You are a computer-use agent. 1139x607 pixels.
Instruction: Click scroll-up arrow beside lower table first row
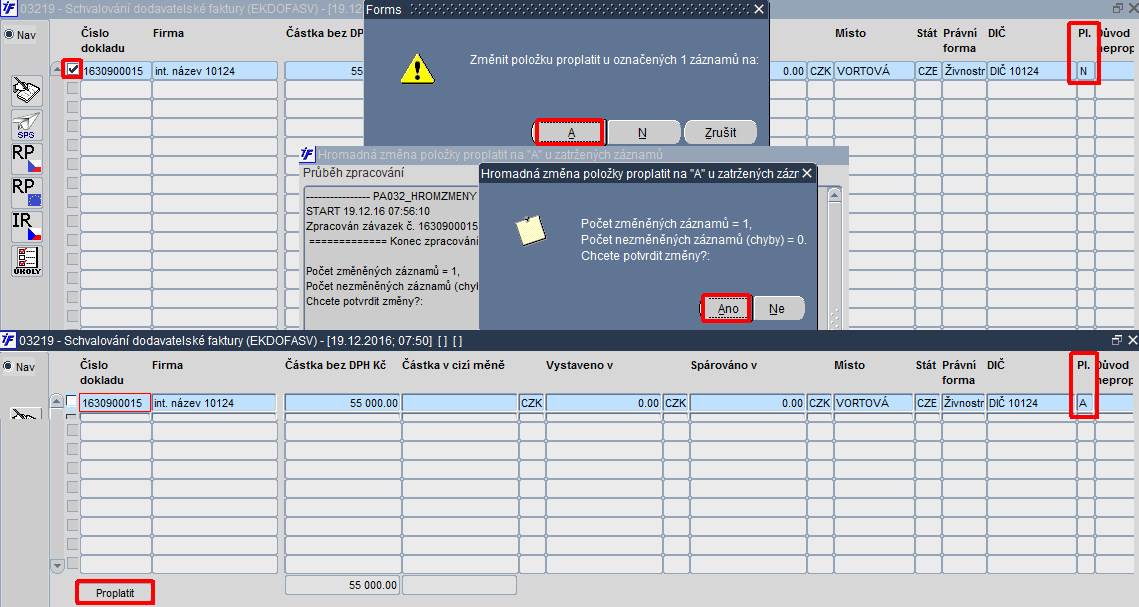(57, 402)
